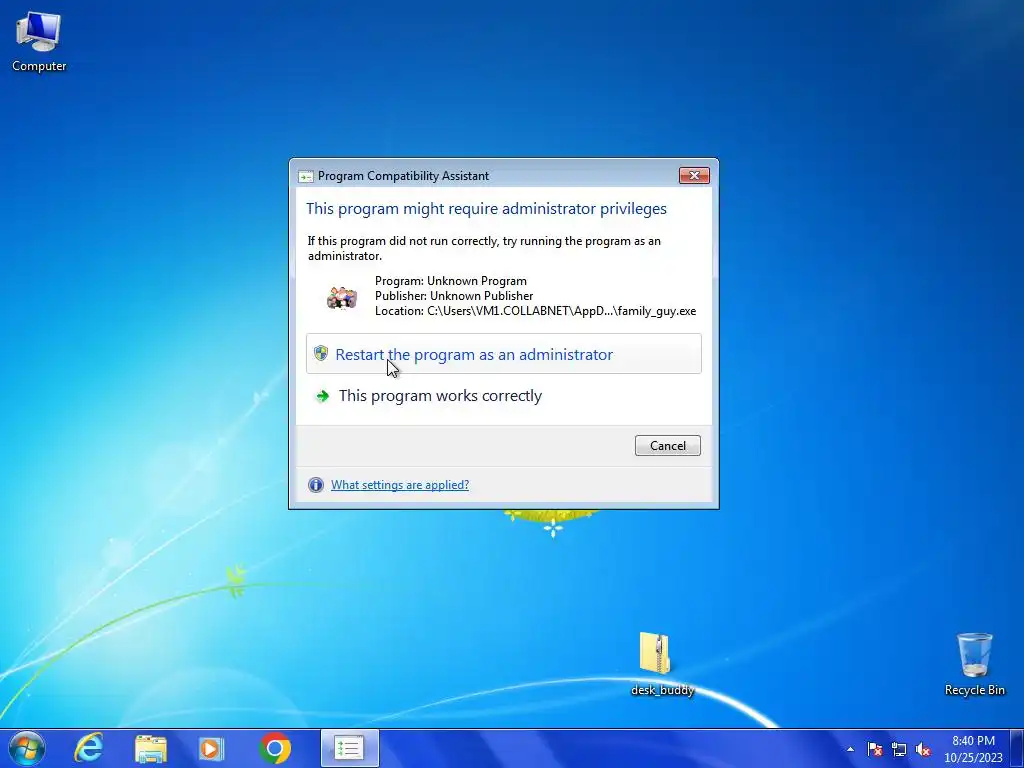Select the Recycle Bin desktop icon

pyautogui.click(x=974, y=664)
